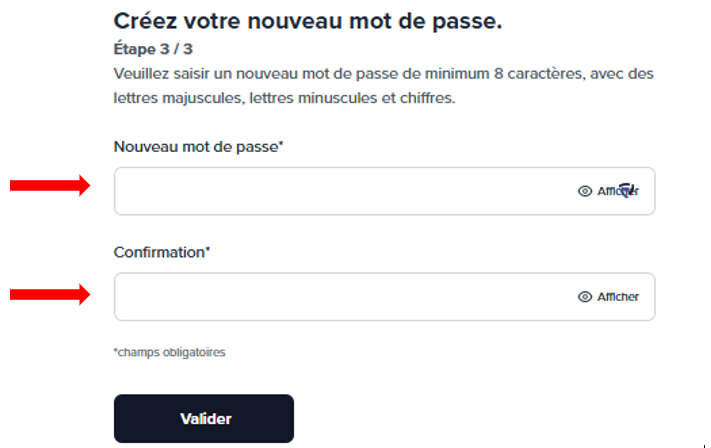Click the Étape 3 / 3 step indicator
Image resolution: width=711 pixels, height=448 pixels.
tap(153, 49)
